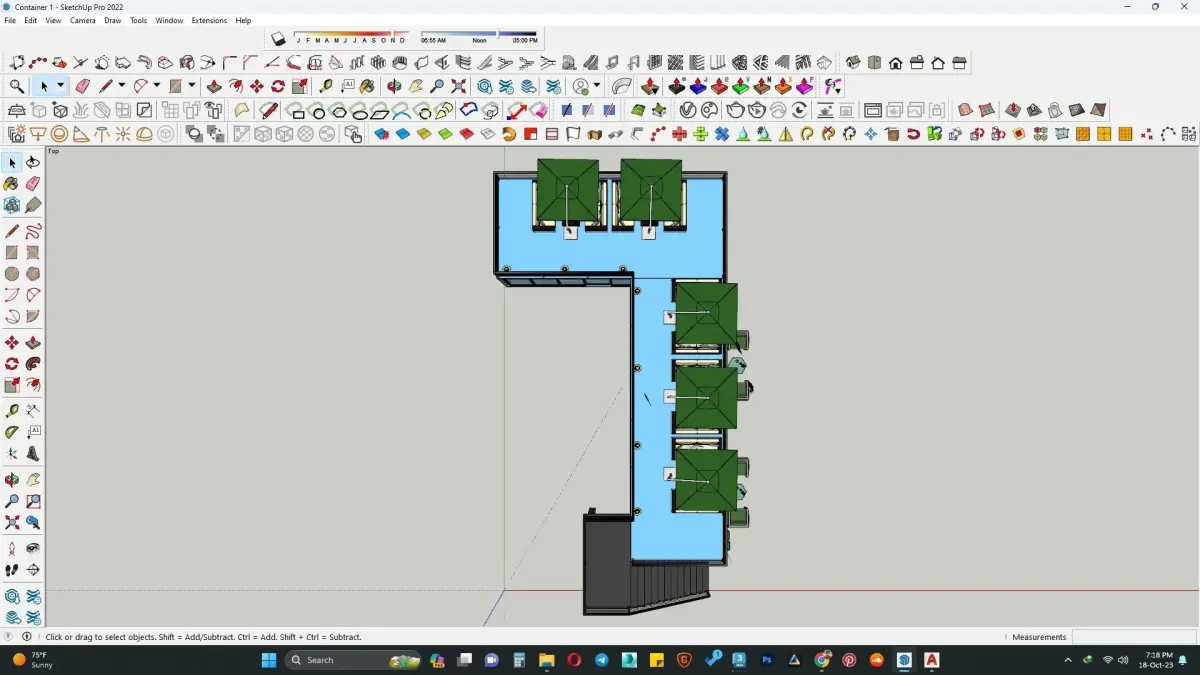The height and width of the screenshot is (675, 1200).
Task: Open the Camera menu
Action: [x=83, y=20]
